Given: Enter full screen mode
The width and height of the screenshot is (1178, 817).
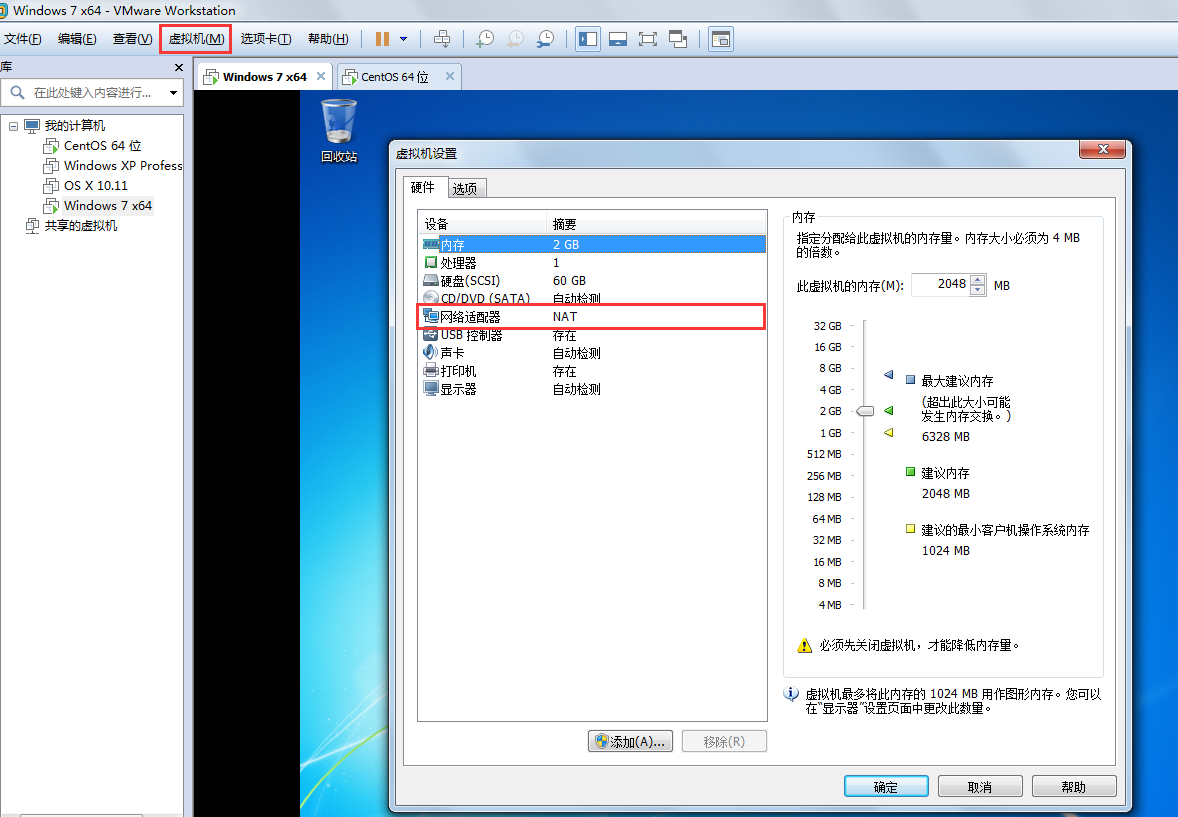Looking at the screenshot, I should (648, 39).
